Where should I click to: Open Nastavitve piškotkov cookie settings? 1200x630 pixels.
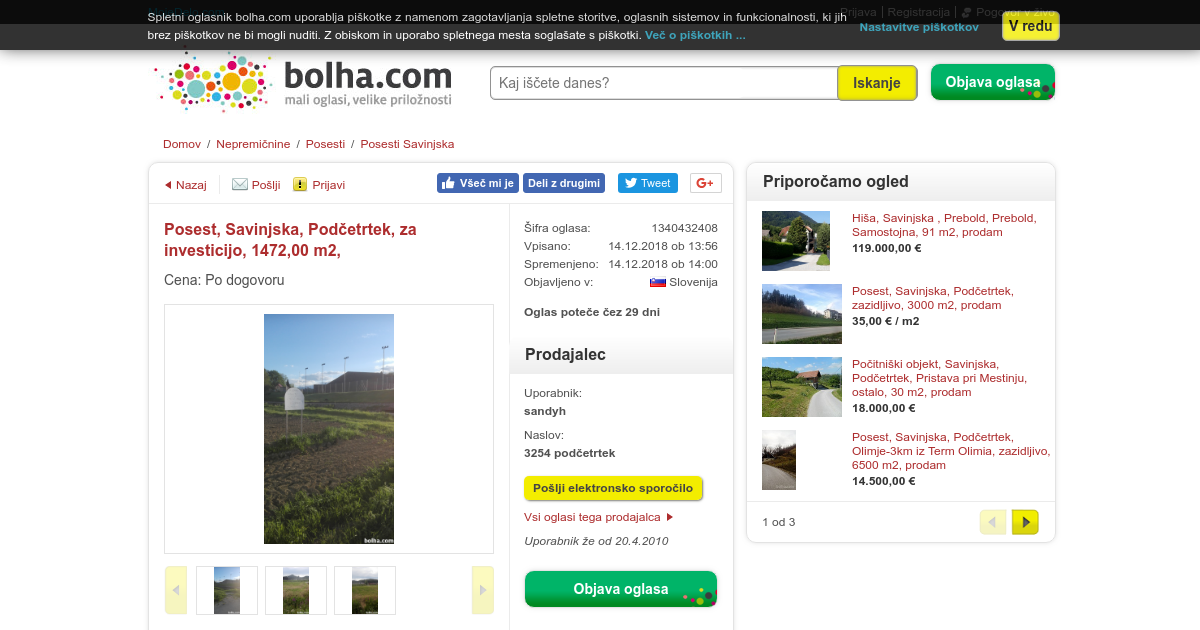point(919,27)
